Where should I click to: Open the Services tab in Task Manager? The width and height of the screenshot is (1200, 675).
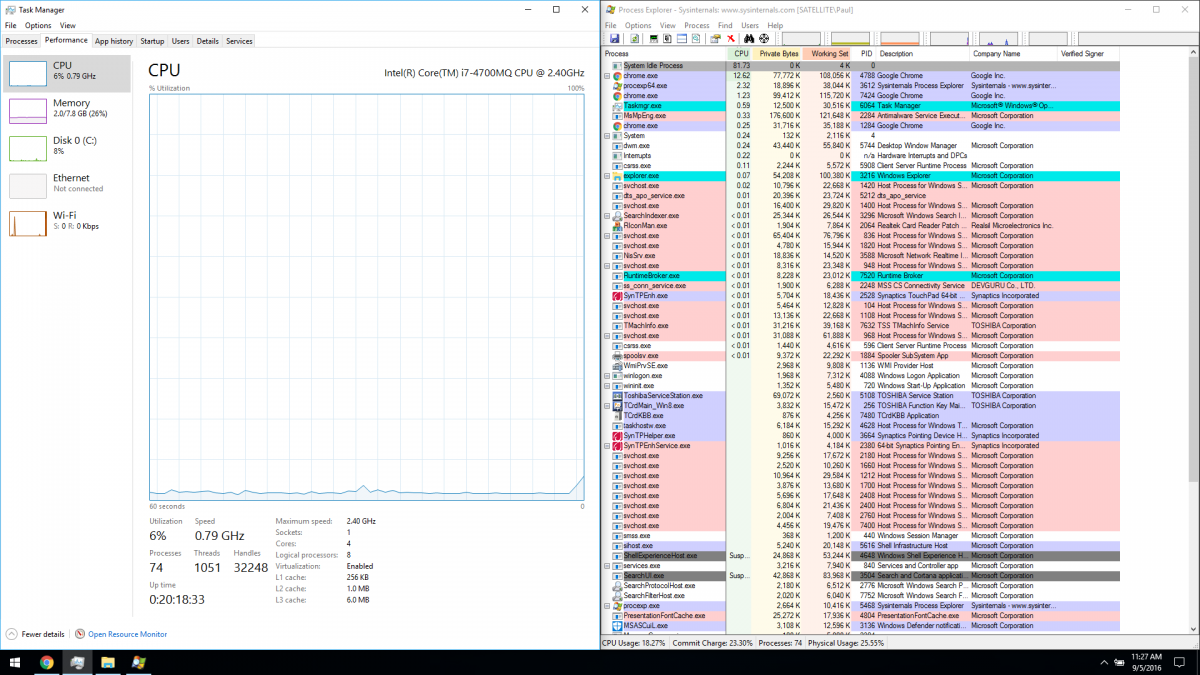[x=239, y=41]
